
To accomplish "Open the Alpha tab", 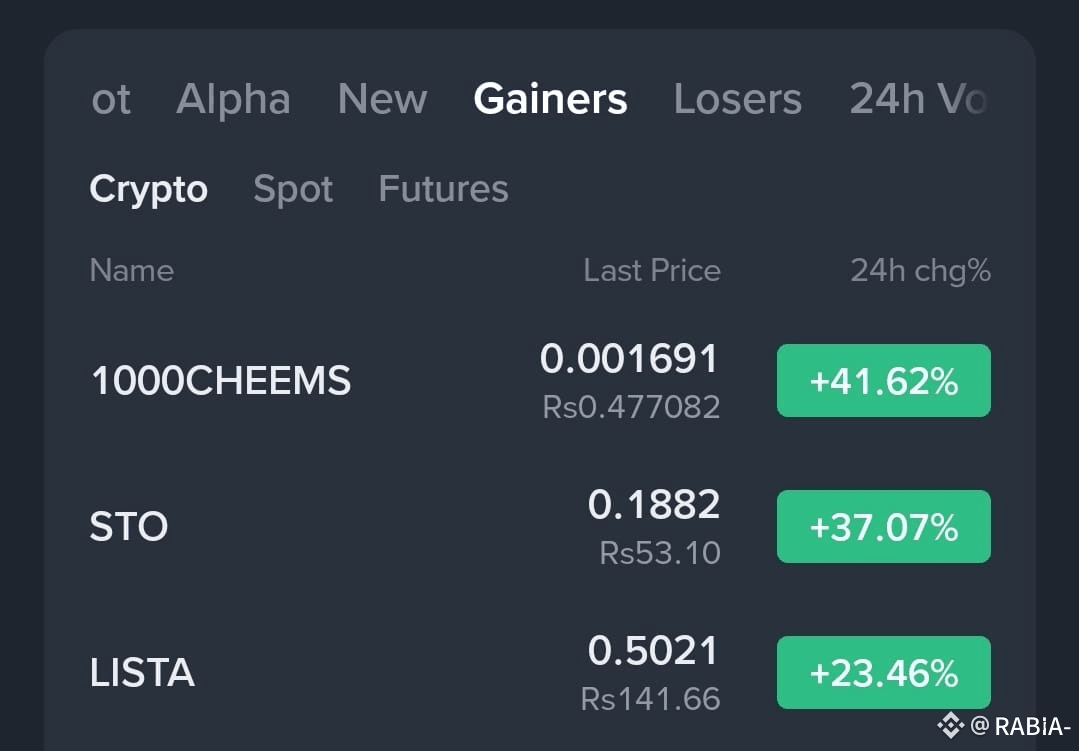I will tap(233, 99).
